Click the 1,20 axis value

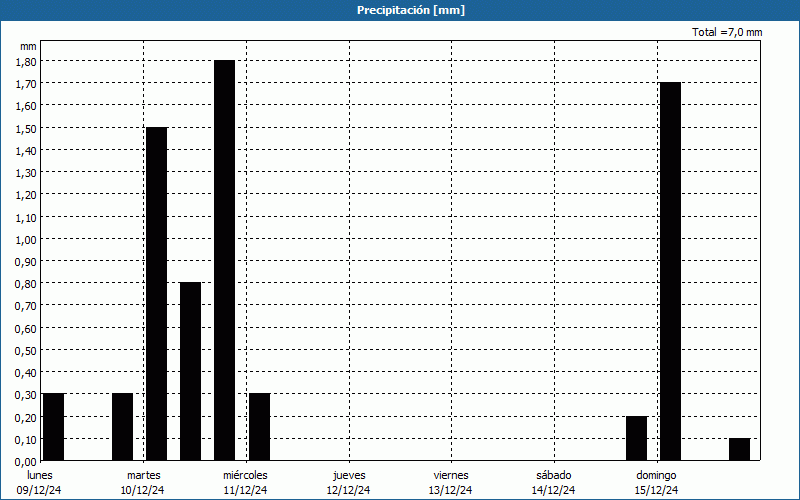pyautogui.click(x=26, y=195)
